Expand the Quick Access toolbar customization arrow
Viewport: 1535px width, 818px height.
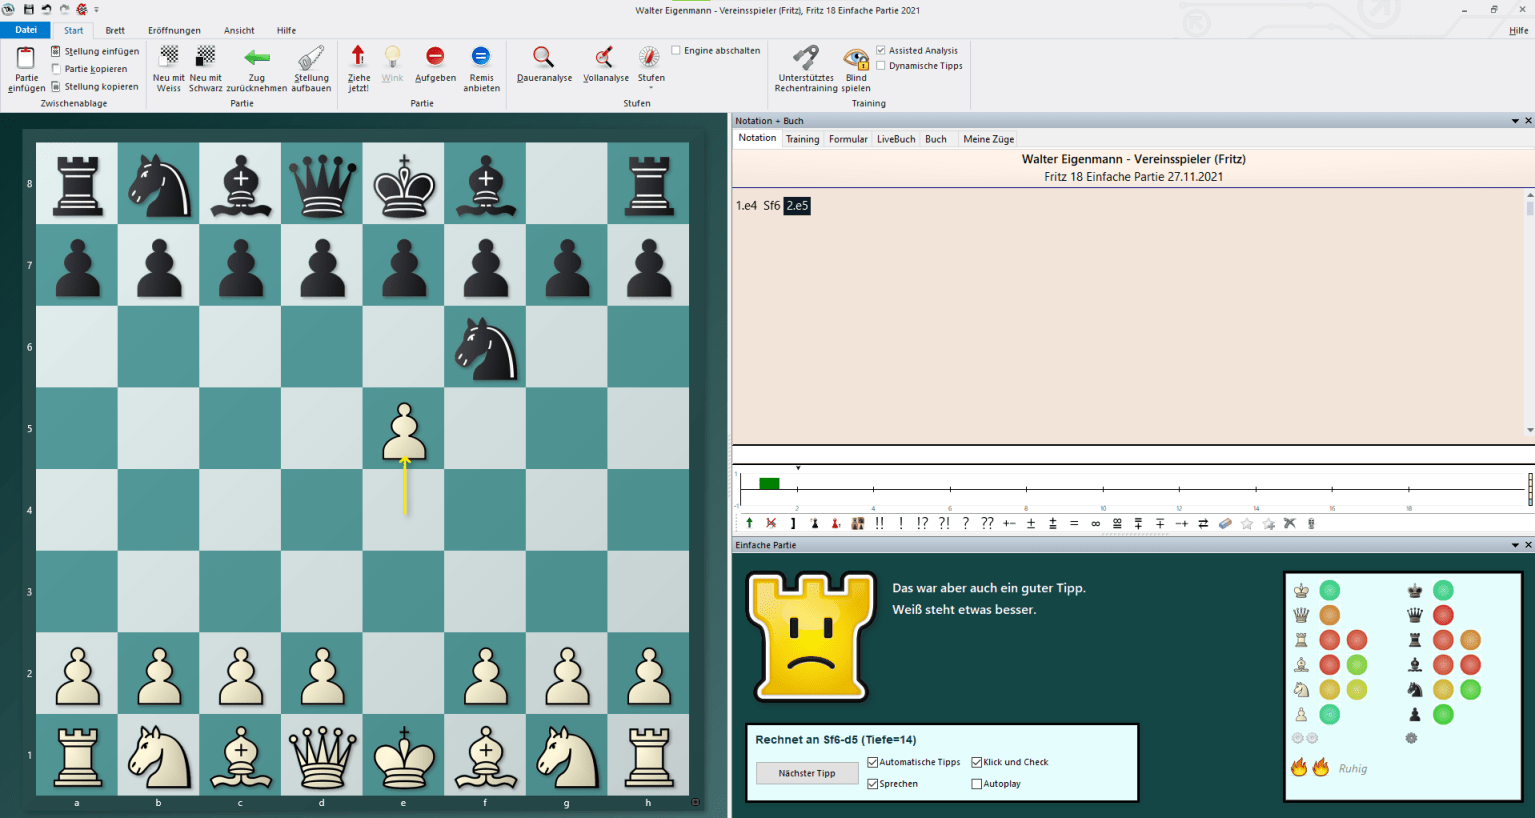[94, 8]
